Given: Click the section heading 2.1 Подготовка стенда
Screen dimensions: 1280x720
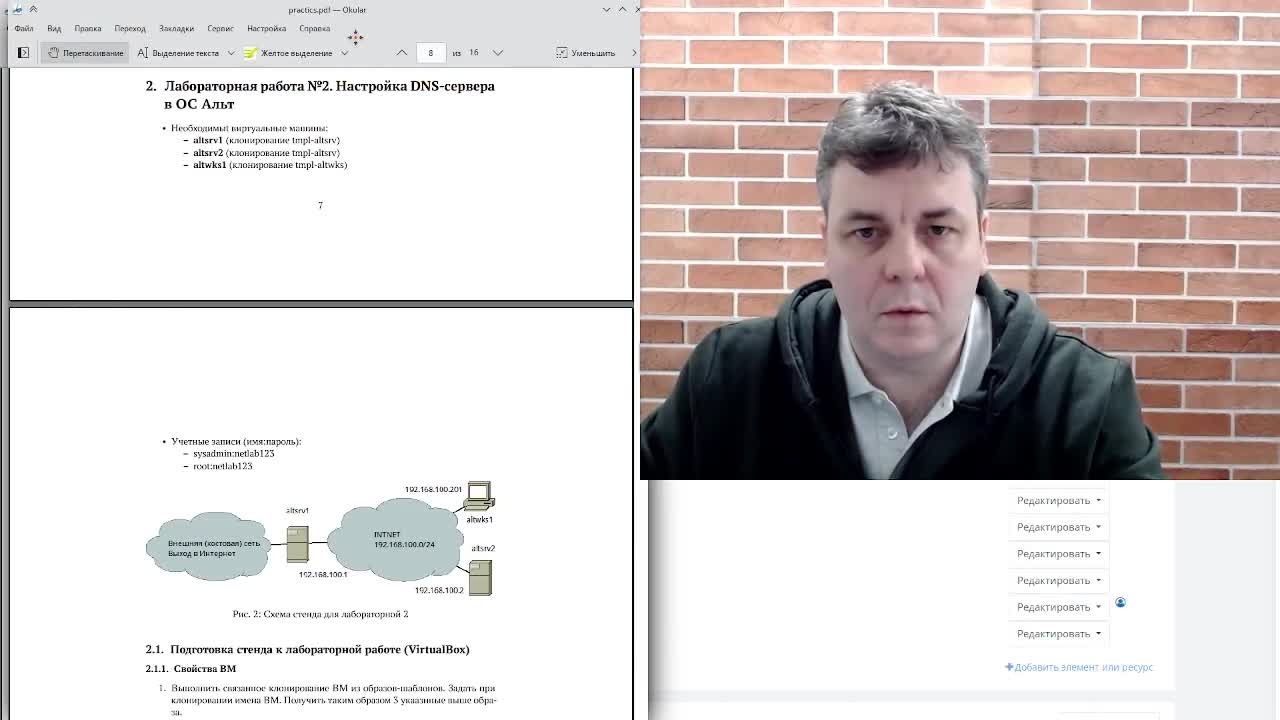Looking at the screenshot, I should 307,649.
